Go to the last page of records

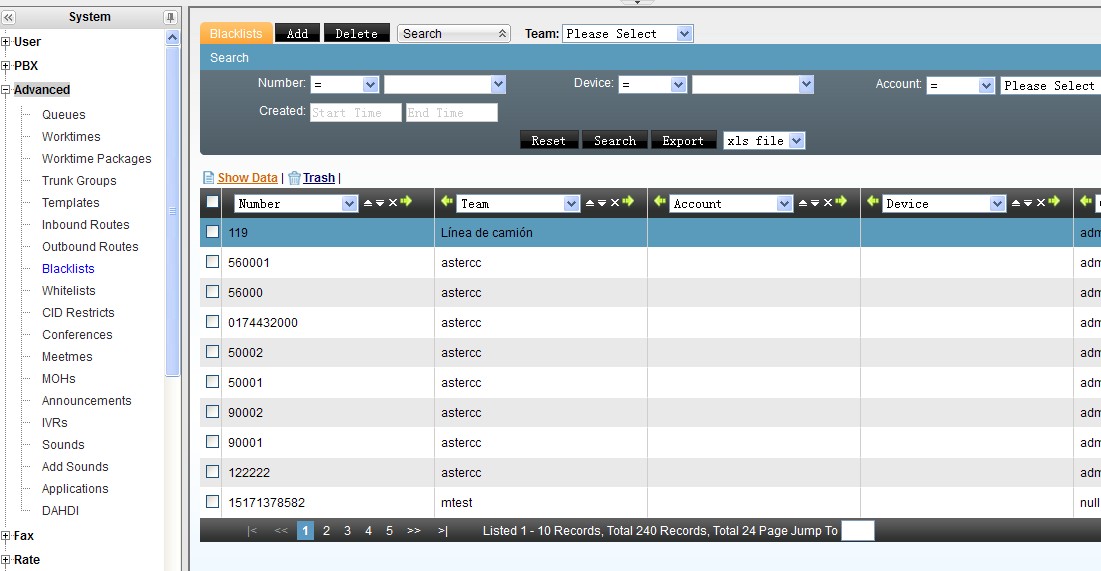[443, 531]
